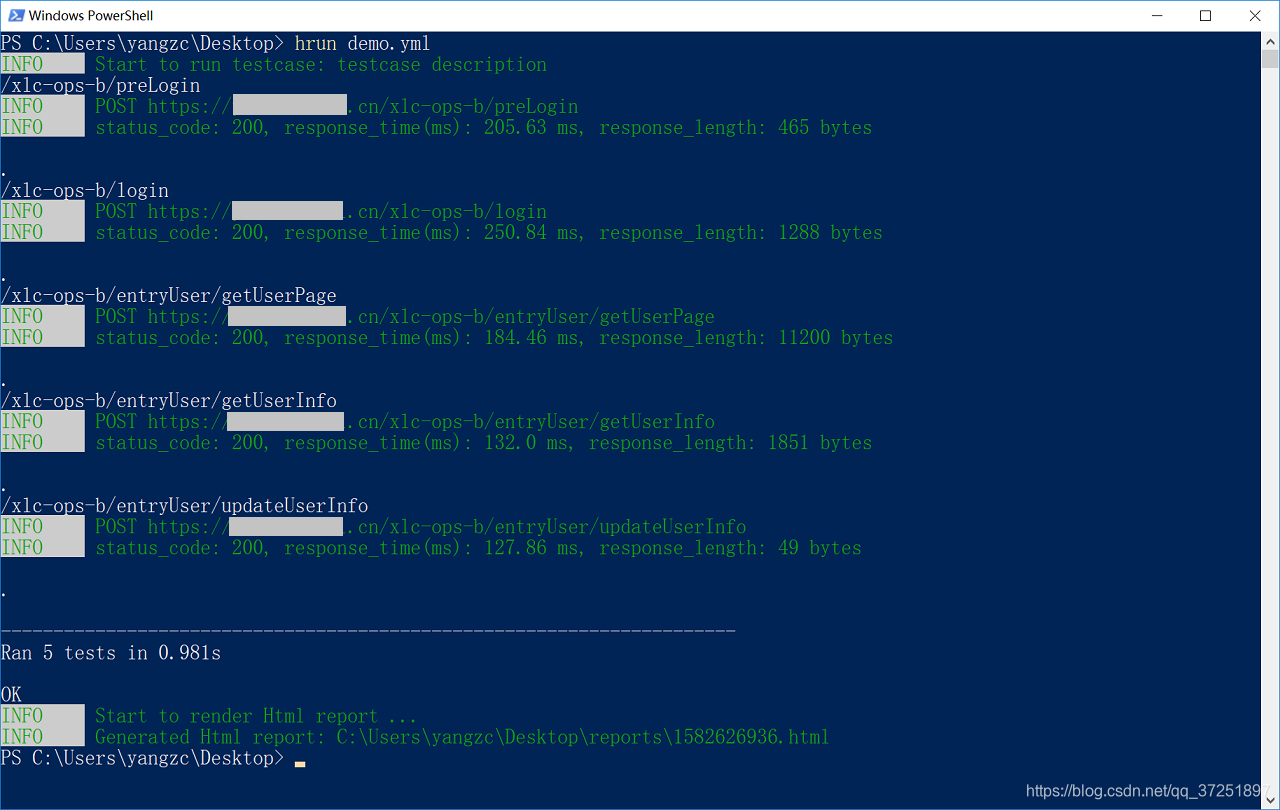Click the POST preLogin URL line
Viewport: 1280px width, 810px height.
pyautogui.click(x=337, y=106)
